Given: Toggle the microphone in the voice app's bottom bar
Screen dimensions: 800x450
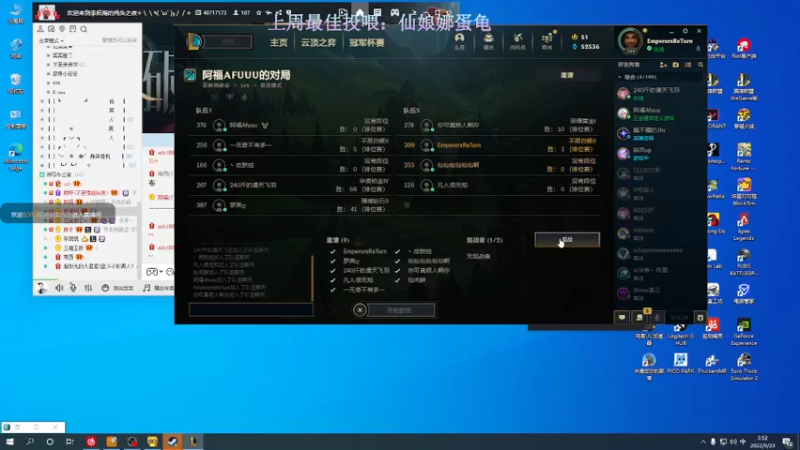Looking at the screenshot, I should (73, 288).
